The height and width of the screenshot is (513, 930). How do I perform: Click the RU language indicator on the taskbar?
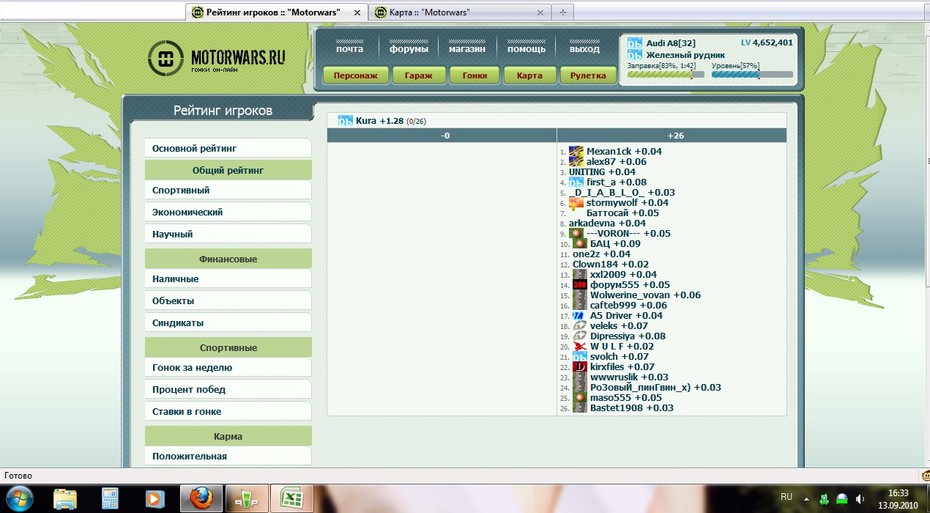[786, 496]
